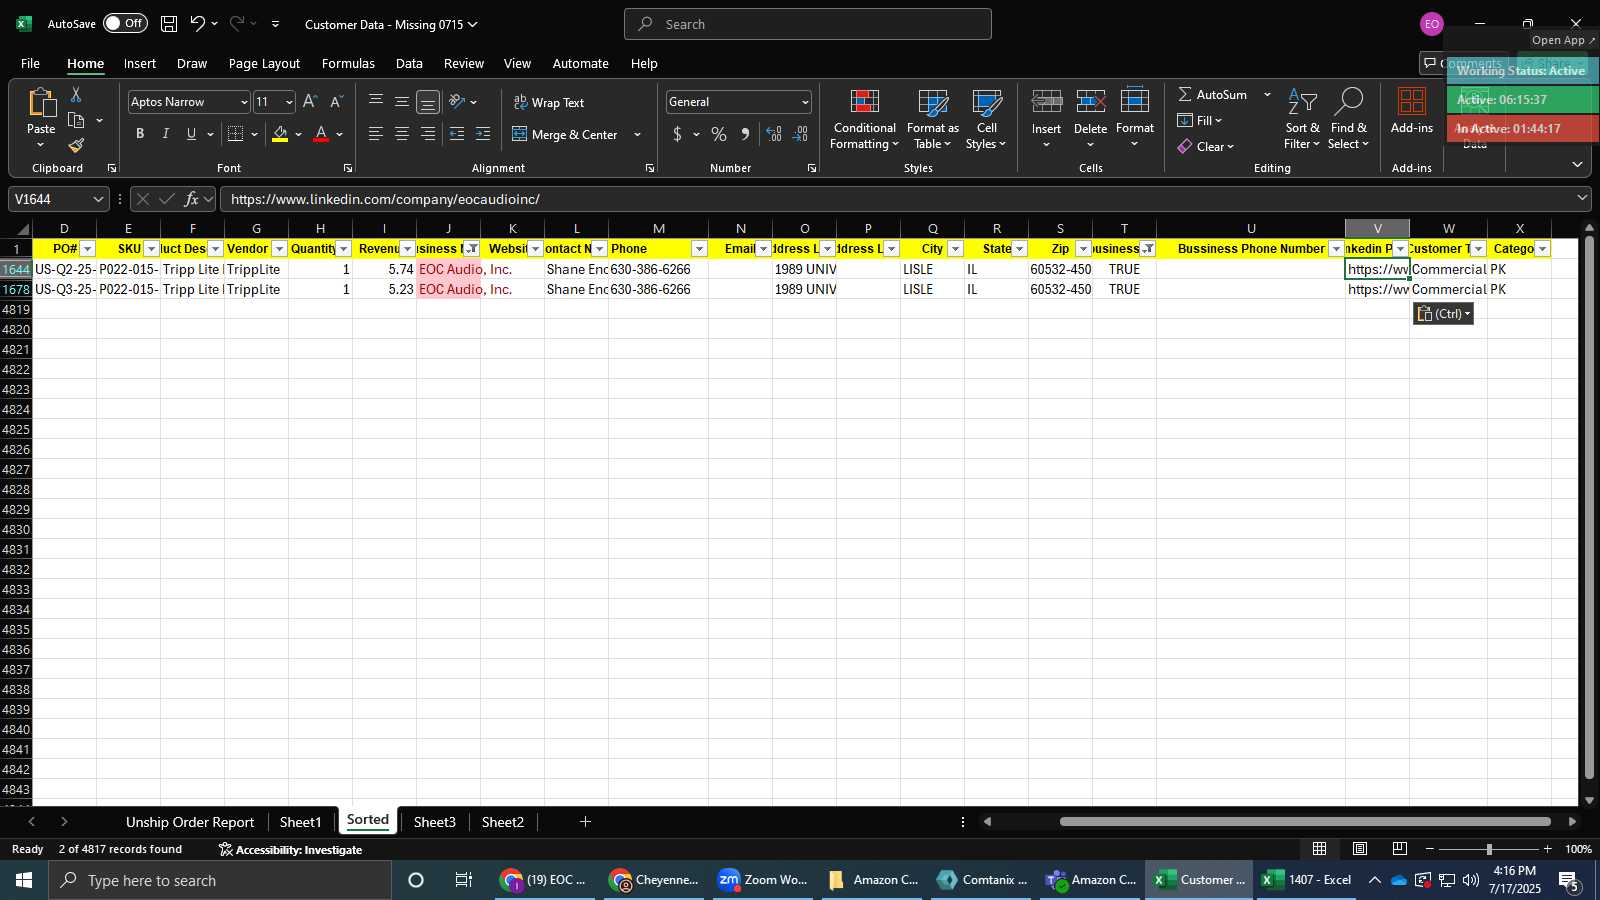Open Sort & Filter options
This screenshot has height=900, width=1600.
click(x=1302, y=119)
